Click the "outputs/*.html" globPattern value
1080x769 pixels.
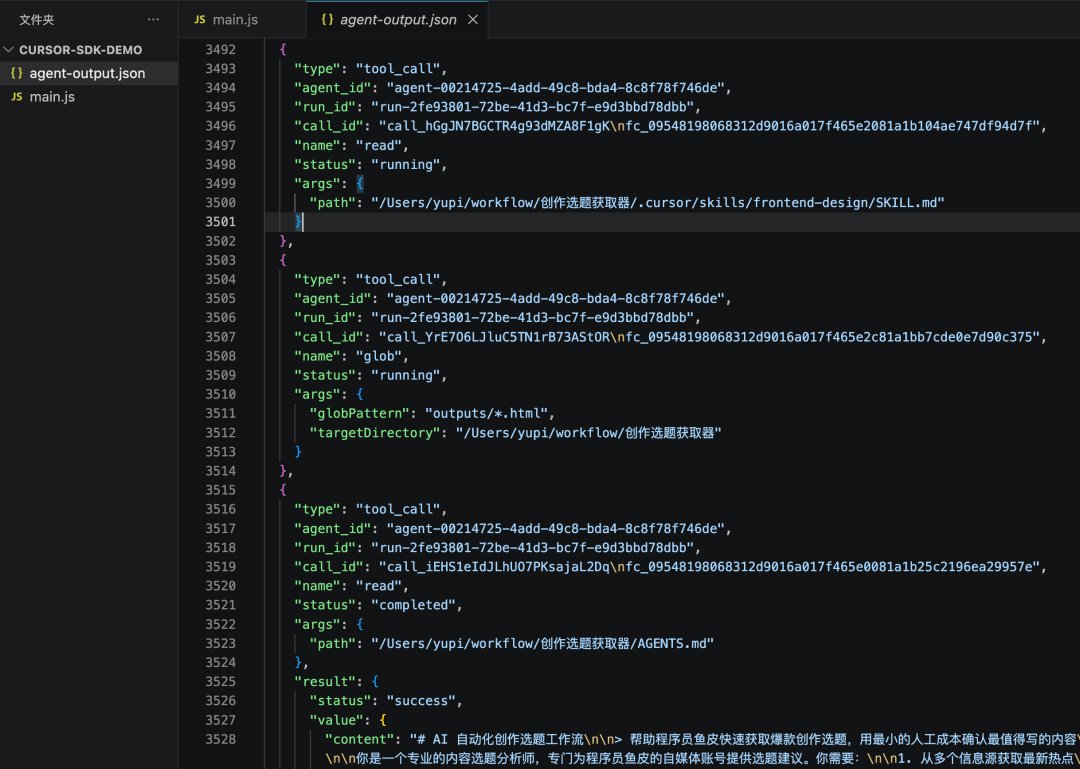pyautogui.click(x=486, y=413)
